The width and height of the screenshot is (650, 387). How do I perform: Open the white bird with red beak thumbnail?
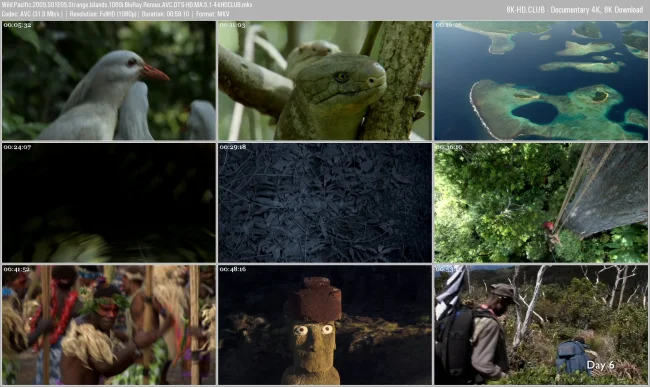(x=109, y=80)
